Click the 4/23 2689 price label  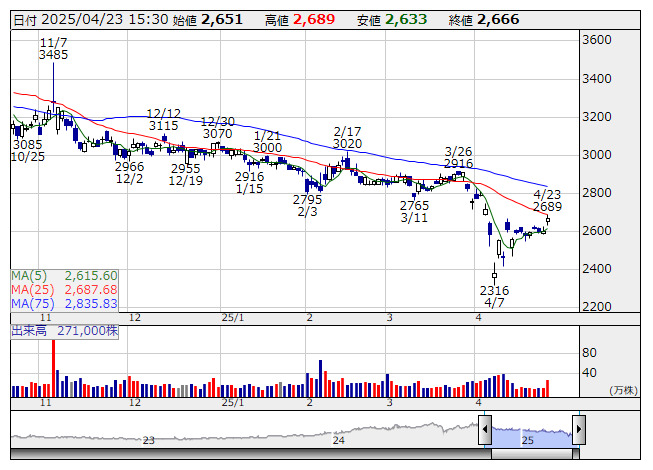point(547,200)
